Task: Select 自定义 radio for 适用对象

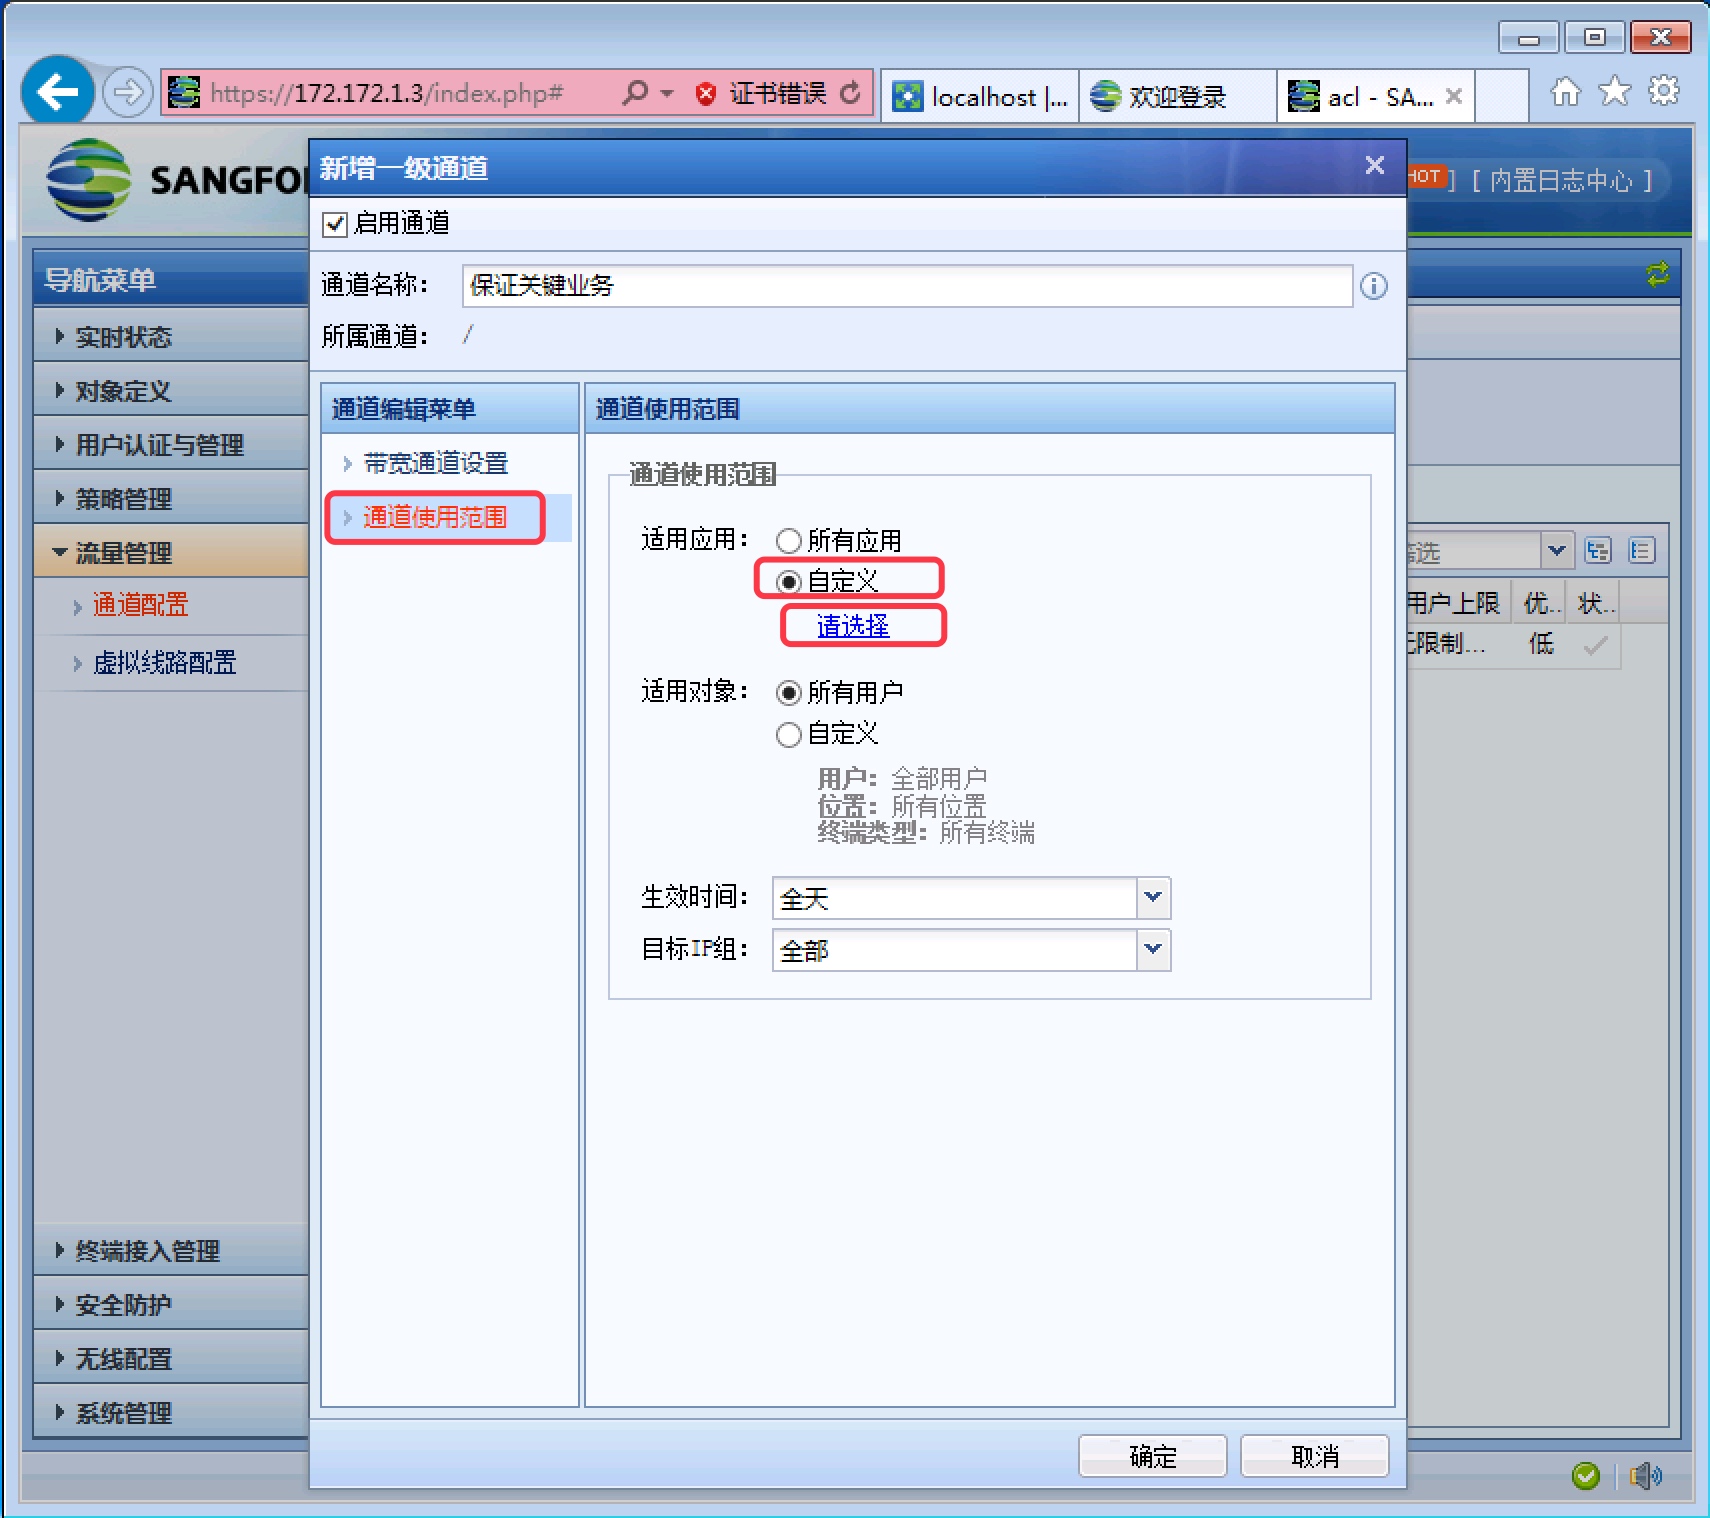Action: [x=788, y=735]
